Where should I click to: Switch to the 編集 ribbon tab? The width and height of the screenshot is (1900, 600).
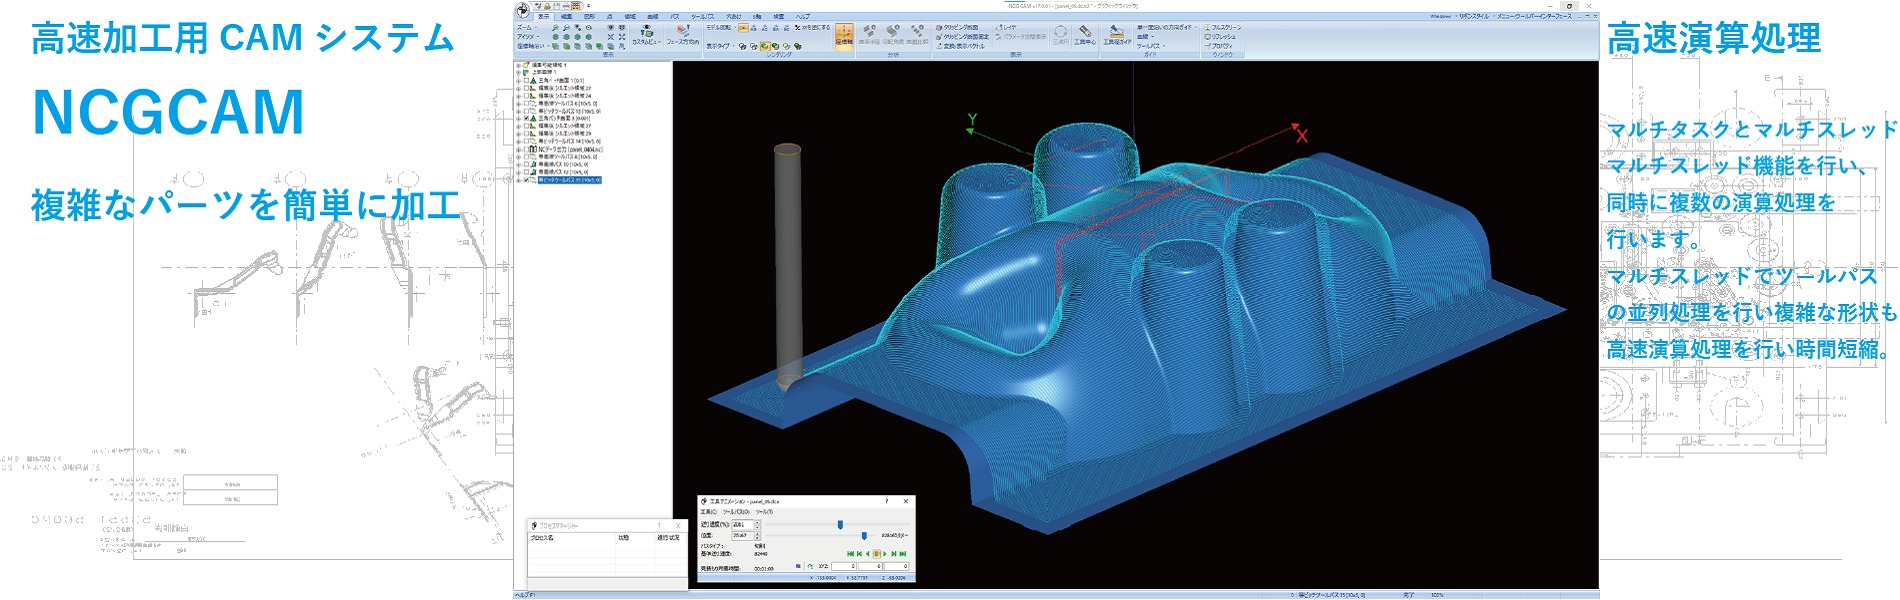(566, 16)
